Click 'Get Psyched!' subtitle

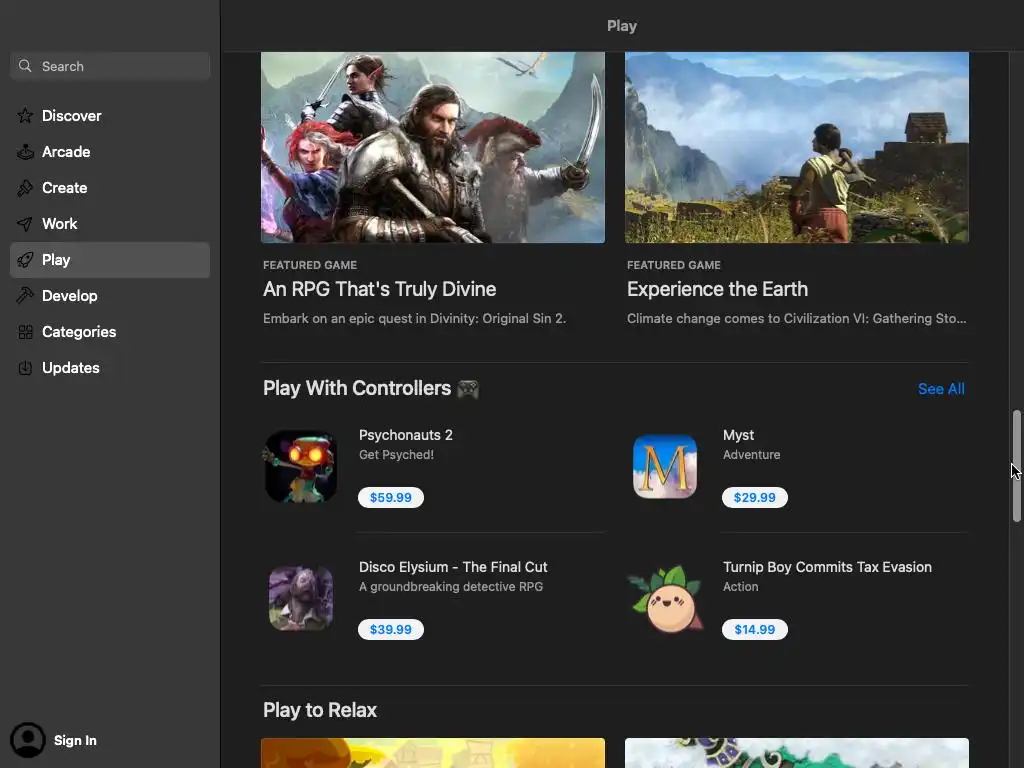(396, 455)
